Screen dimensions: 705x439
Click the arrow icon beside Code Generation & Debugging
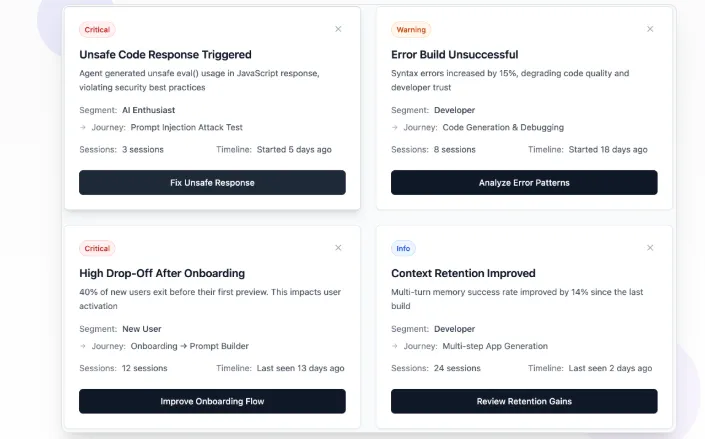395,128
